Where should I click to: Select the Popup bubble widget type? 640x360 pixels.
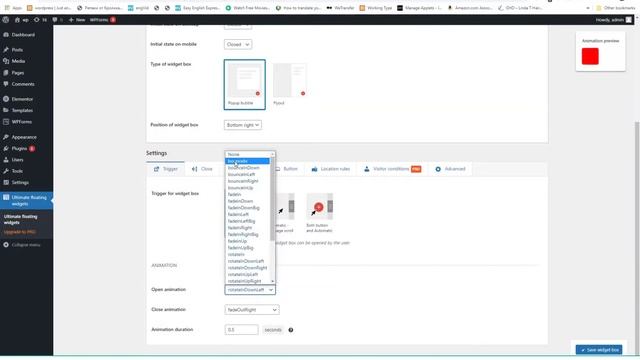tap(244, 84)
